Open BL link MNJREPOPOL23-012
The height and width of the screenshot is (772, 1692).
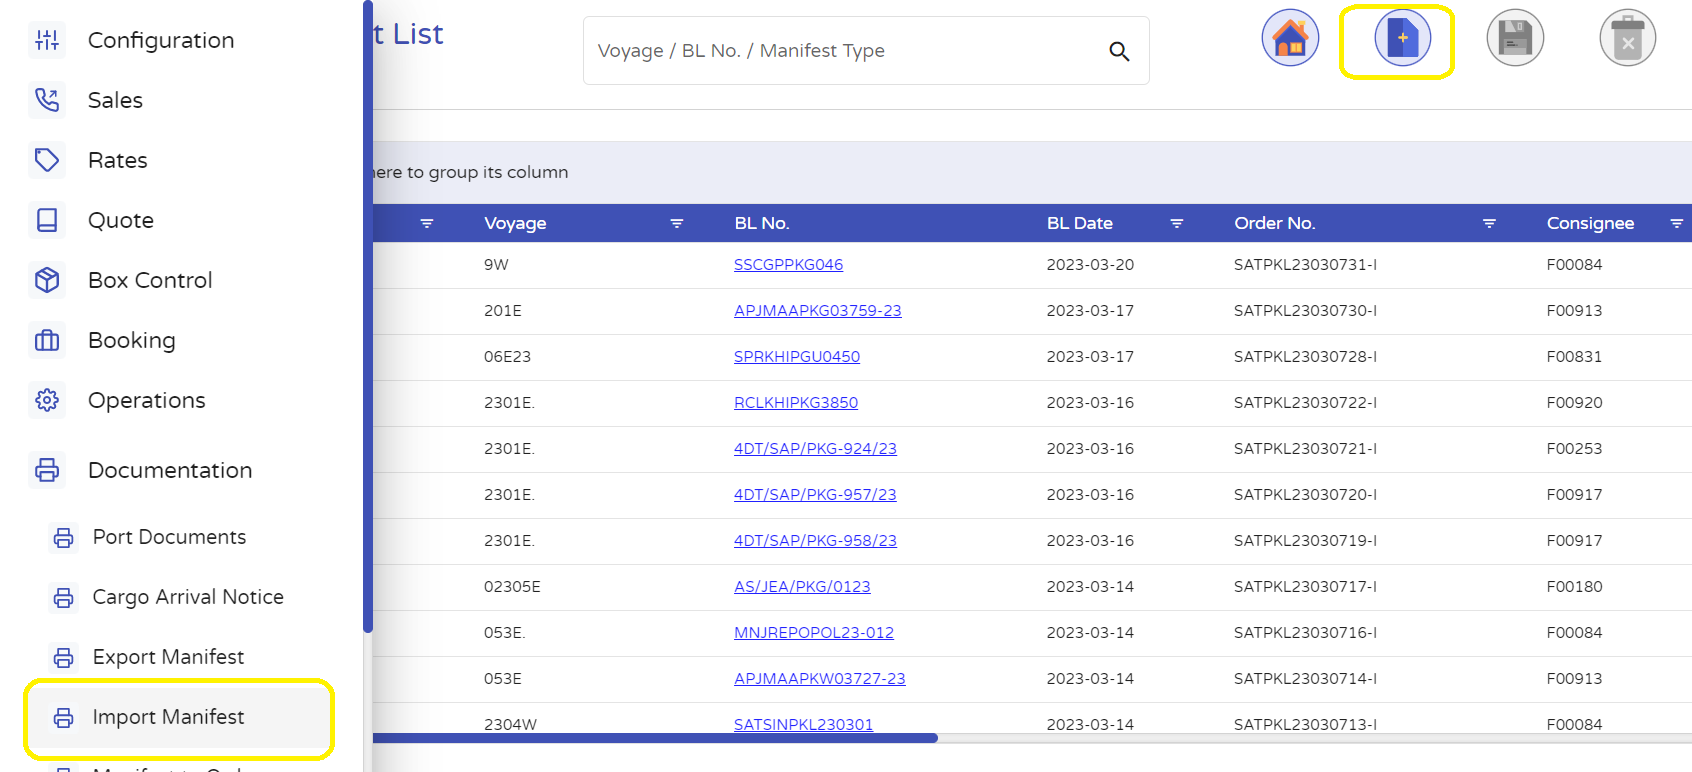pos(813,633)
